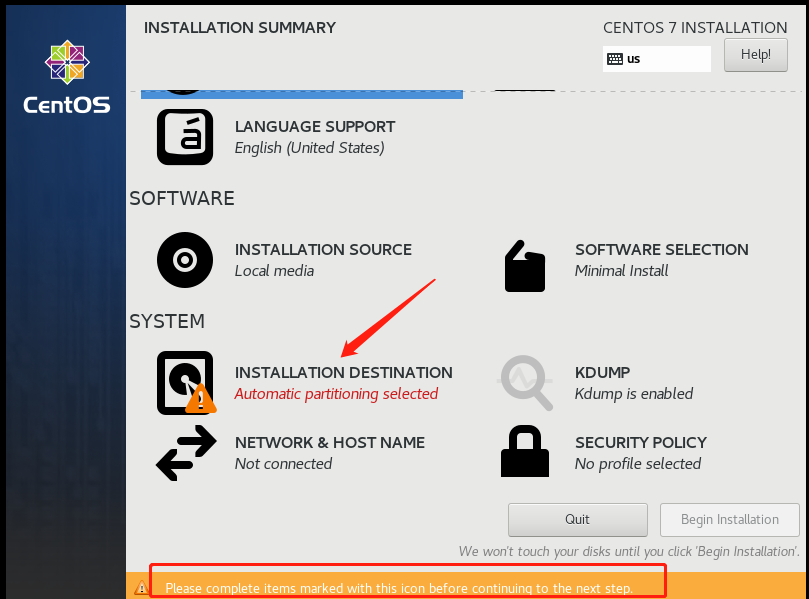Open the Language Support icon
The width and height of the screenshot is (809, 599).
coord(185,137)
